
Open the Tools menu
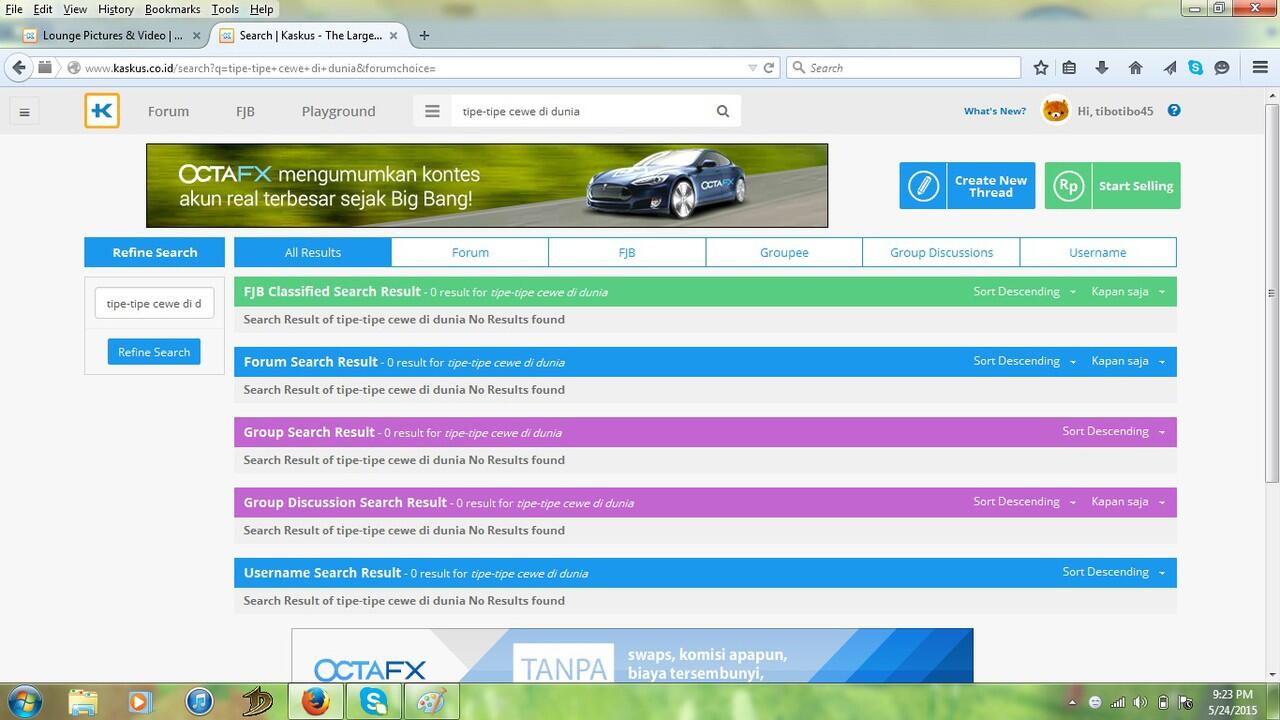(225, 9)
